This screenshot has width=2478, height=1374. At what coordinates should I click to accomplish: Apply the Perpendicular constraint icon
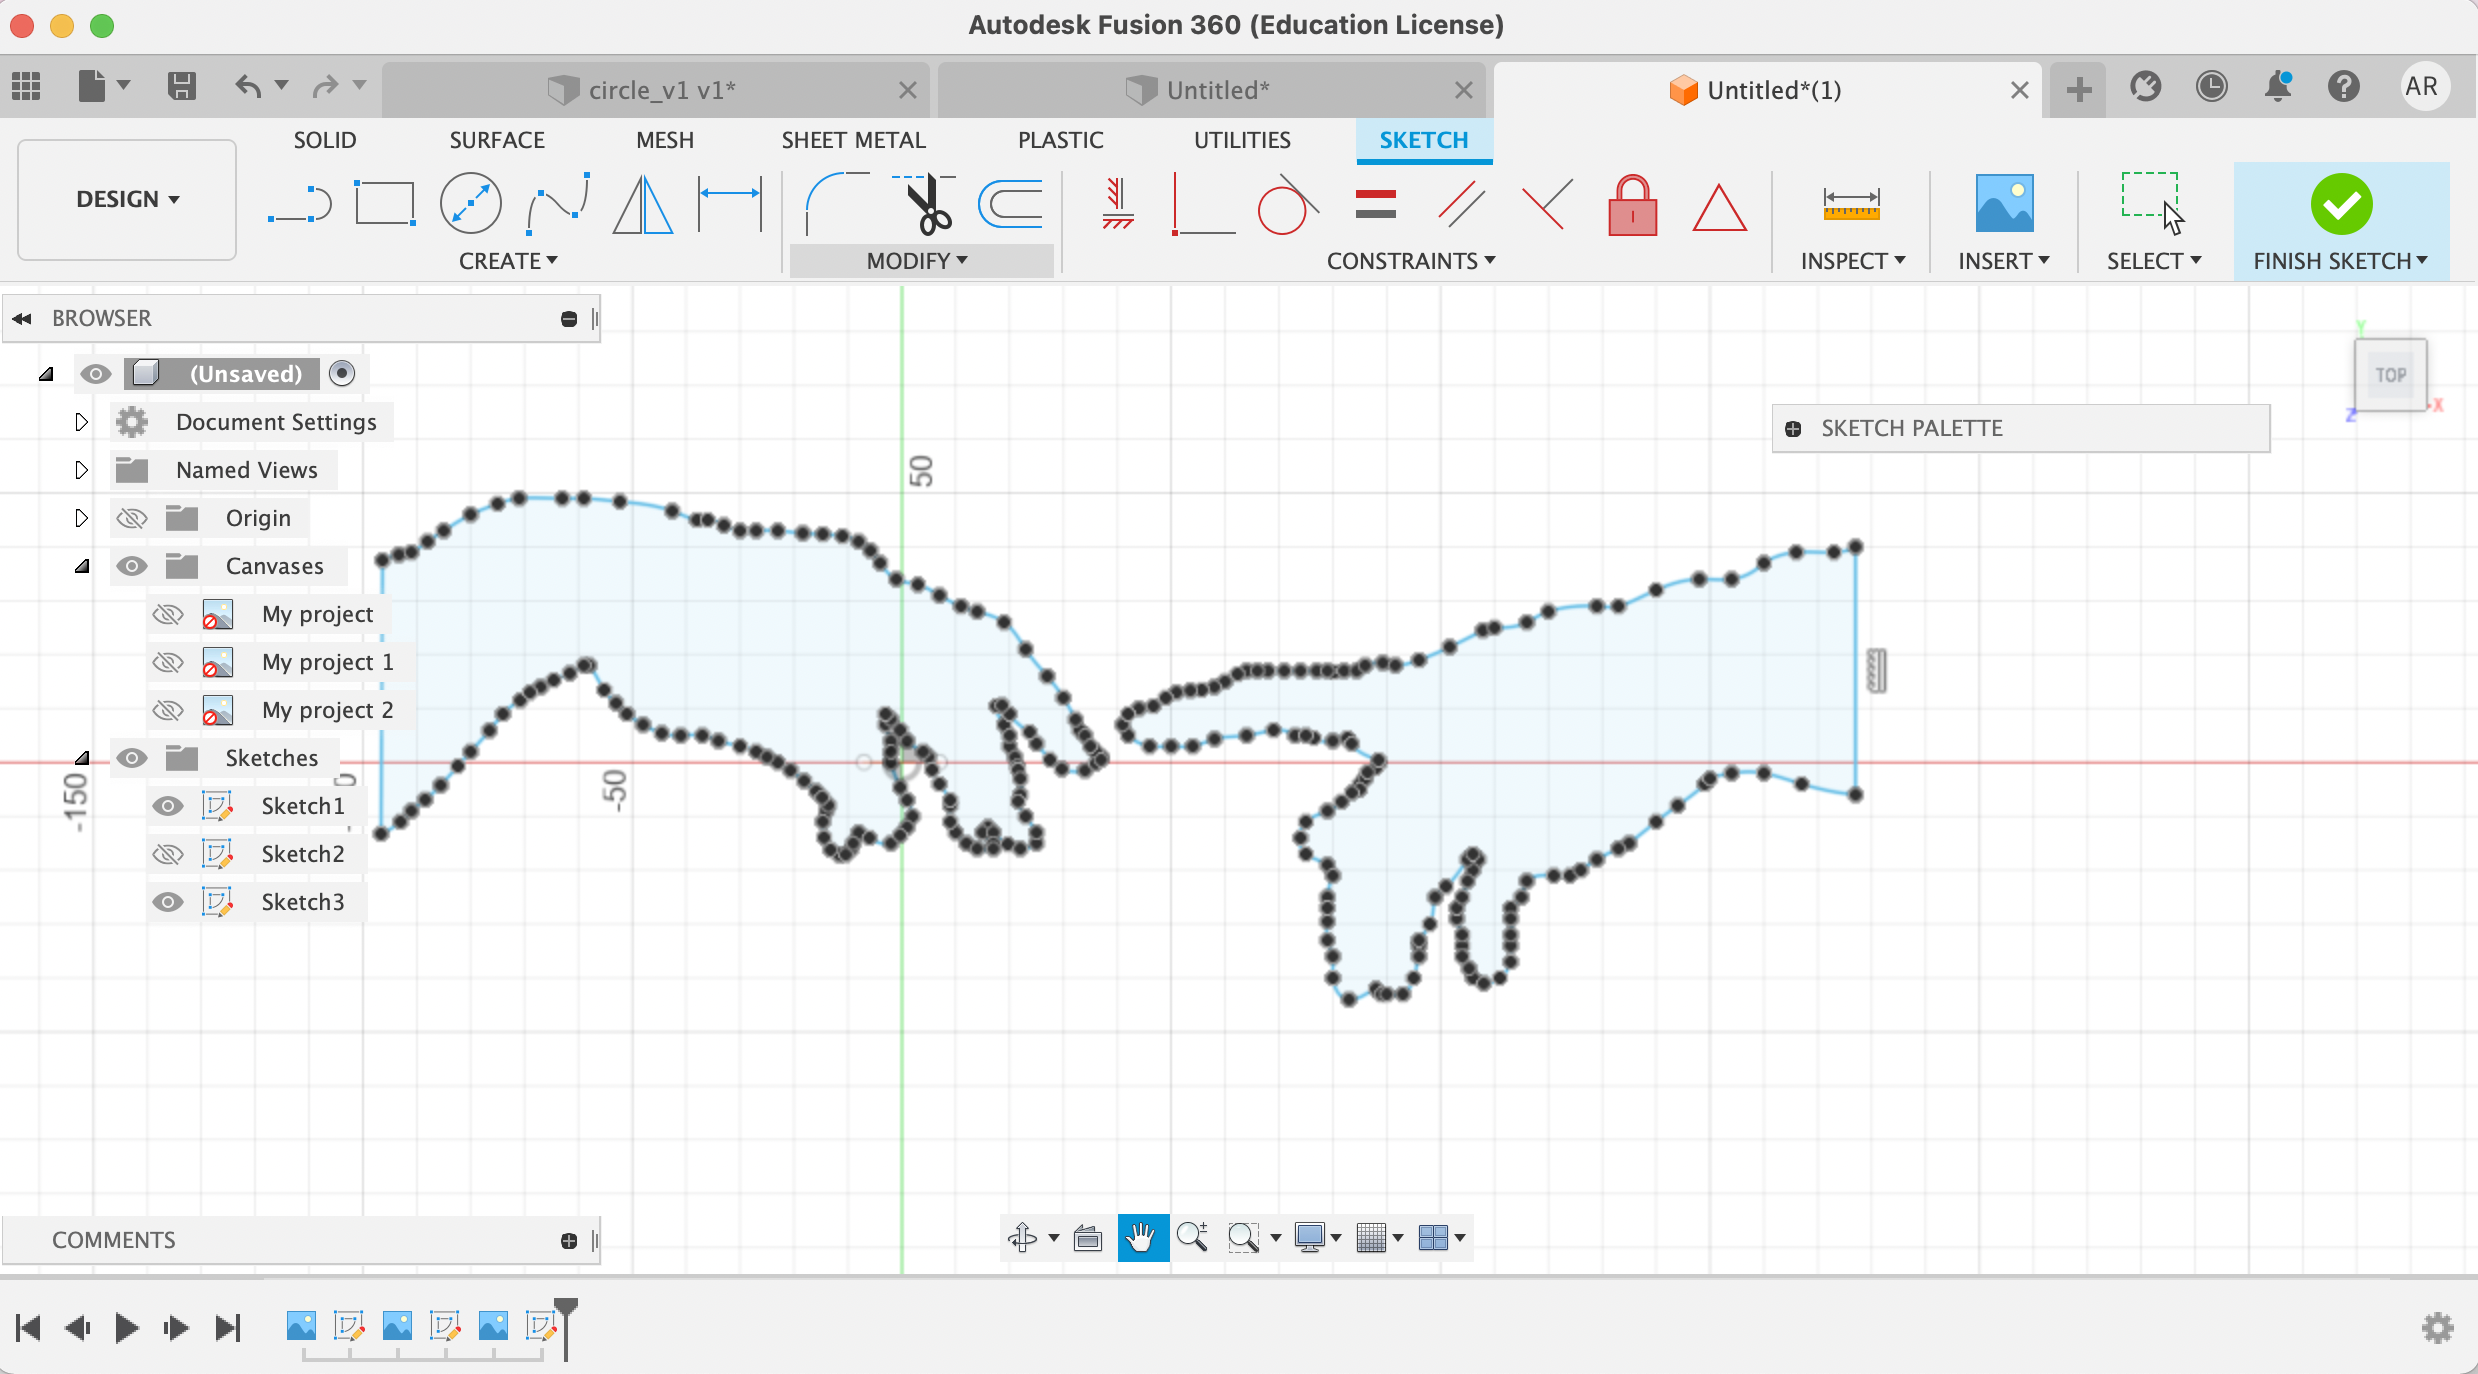(1203, 204)
